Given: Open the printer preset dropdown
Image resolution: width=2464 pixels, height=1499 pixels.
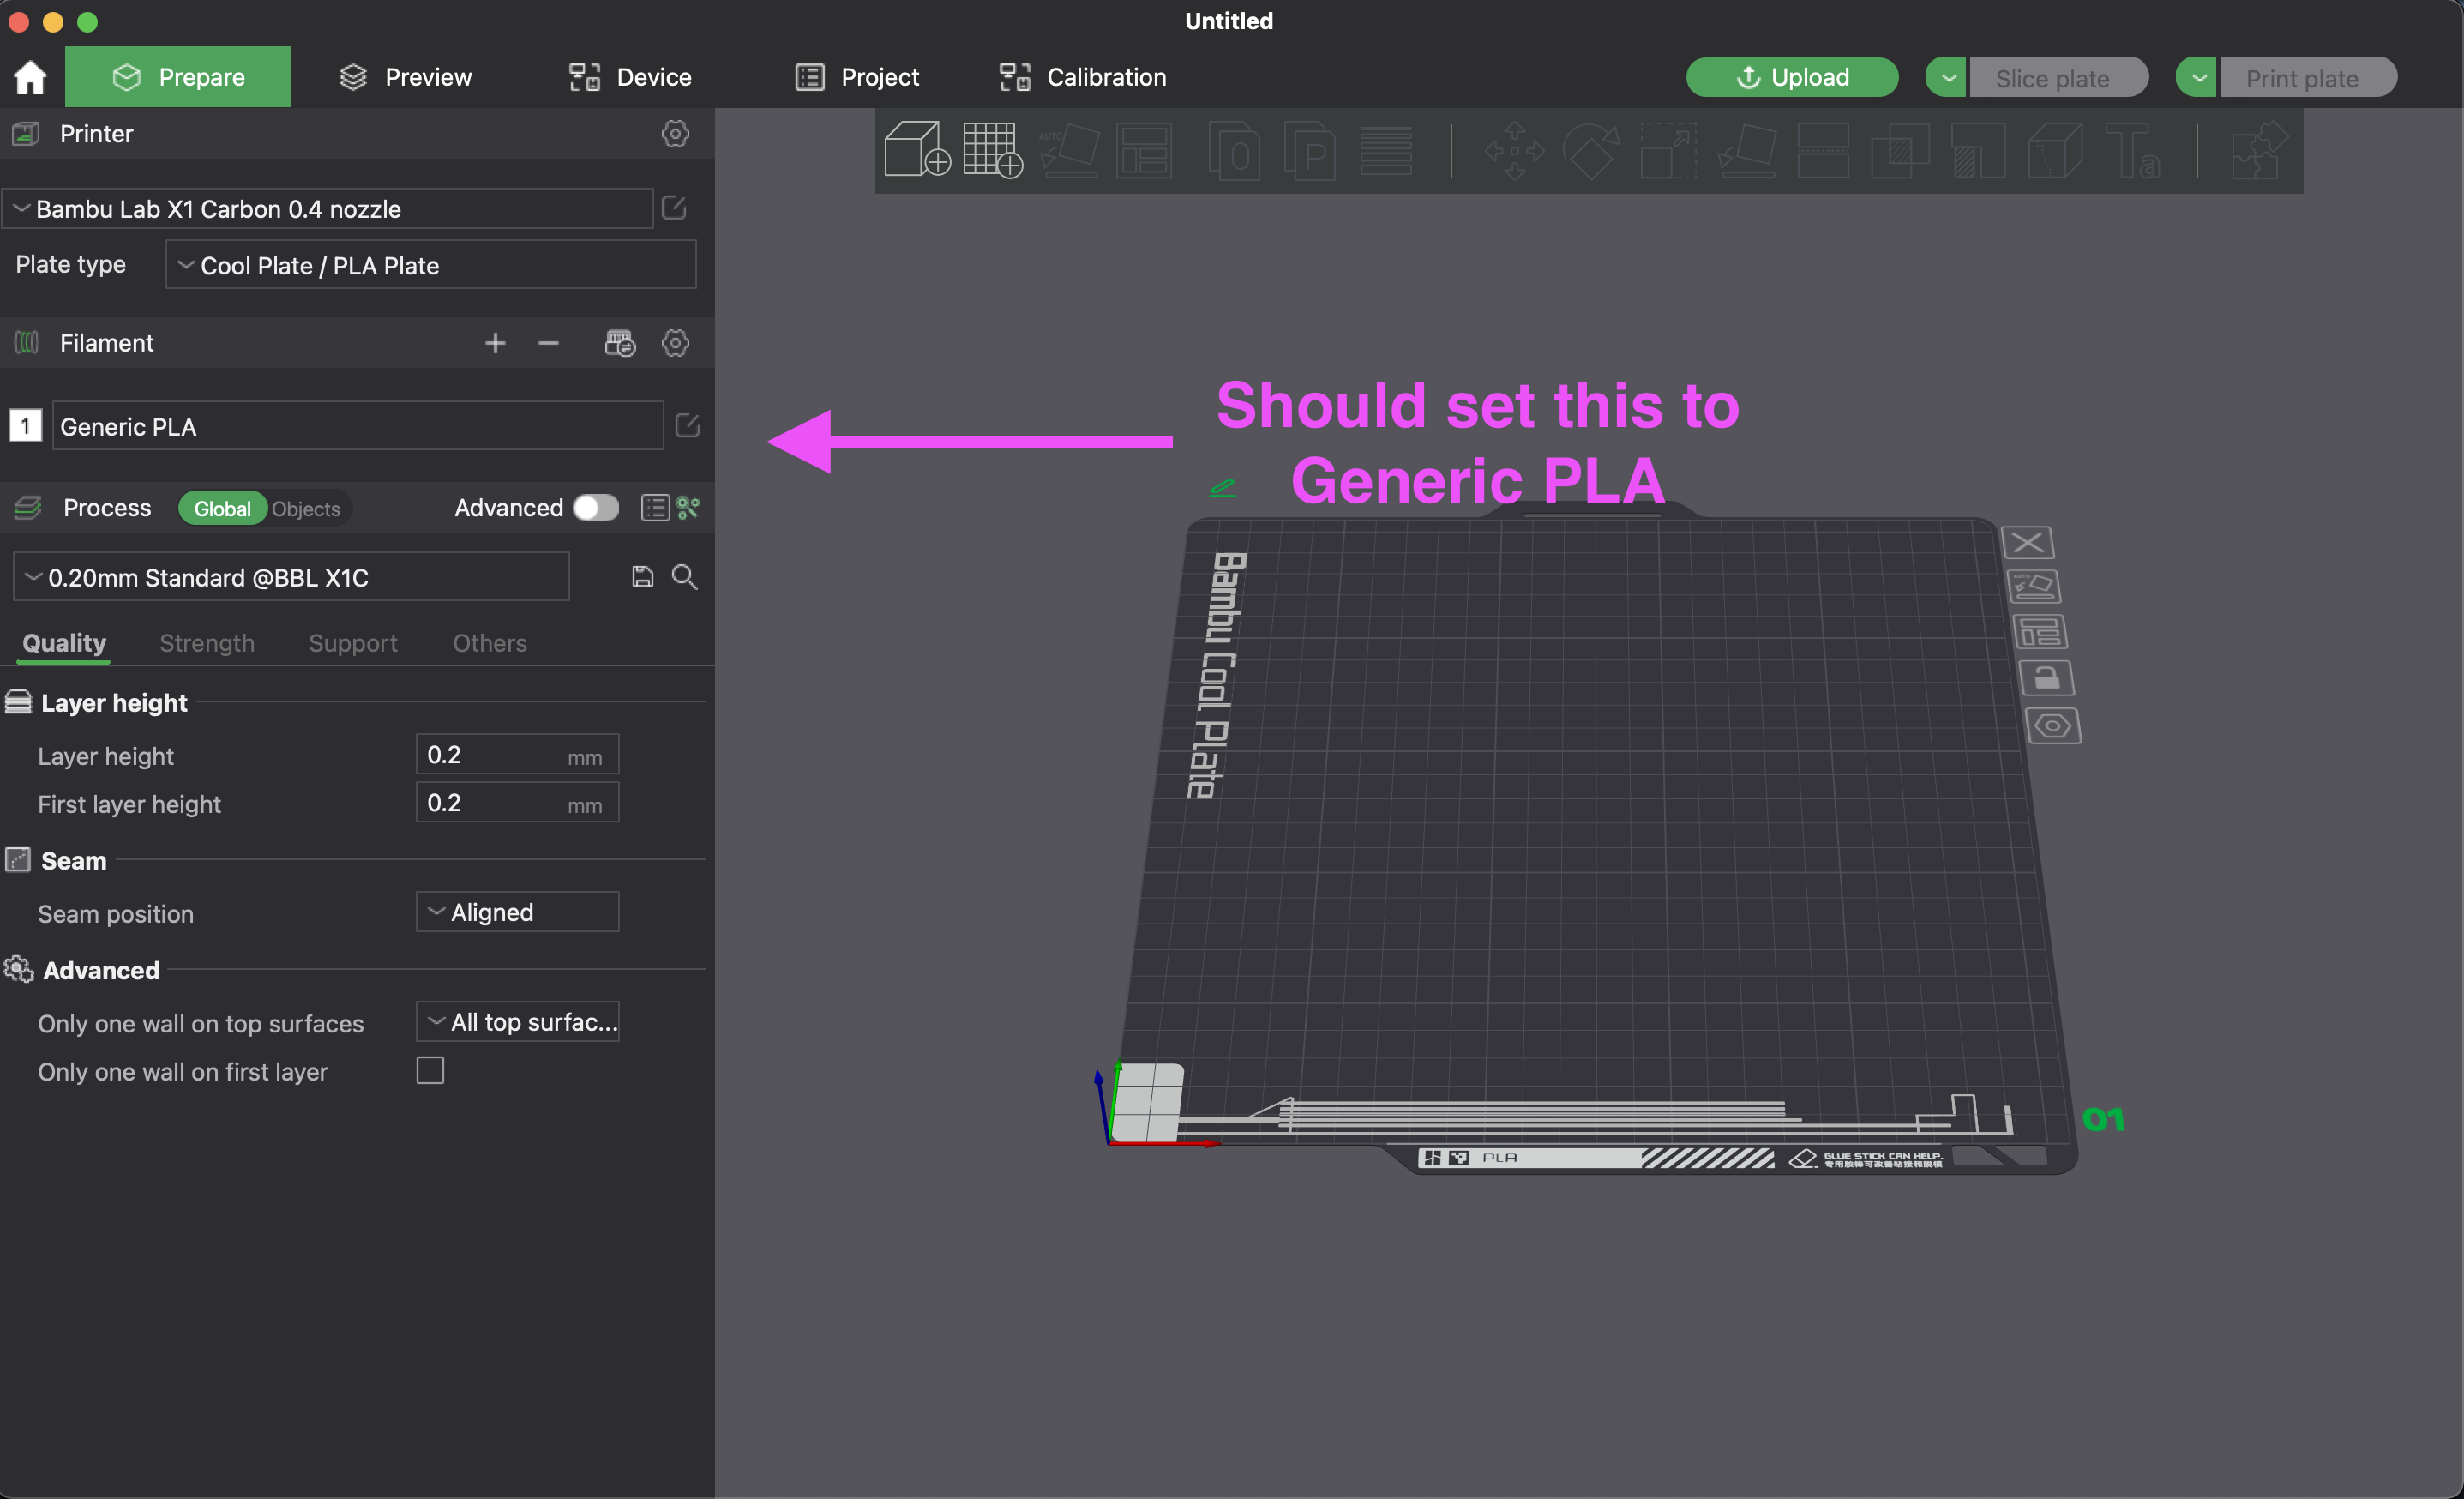Looking at the screenshot, I should click(x=328, y=209).
